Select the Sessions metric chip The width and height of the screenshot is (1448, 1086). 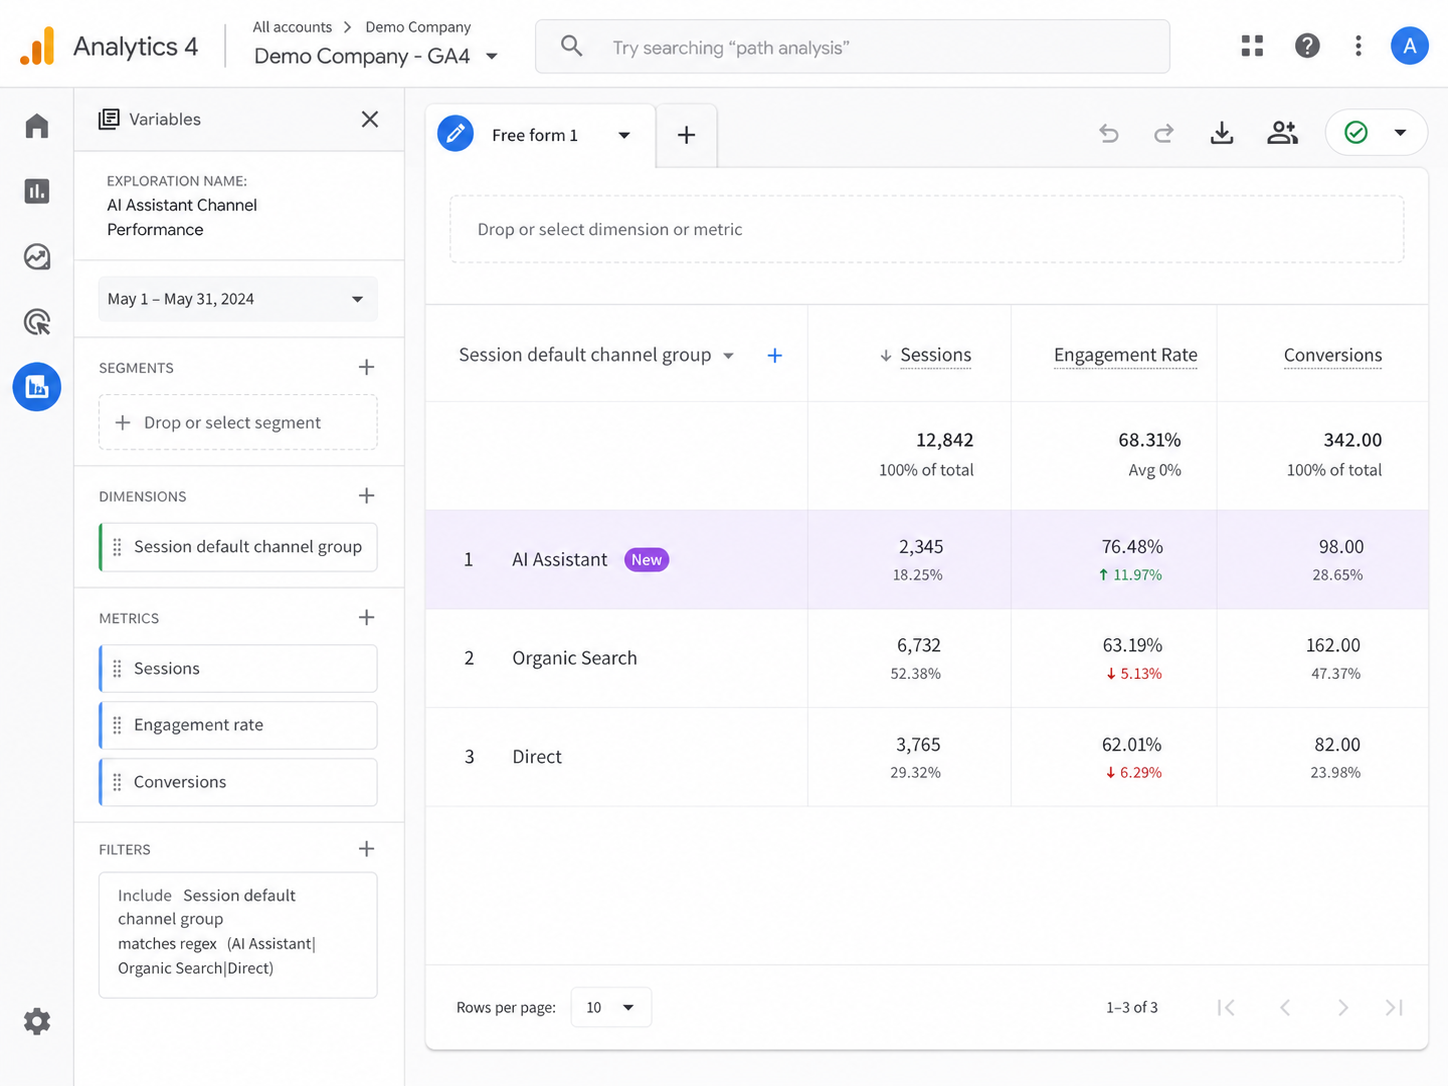pos(238,668)
